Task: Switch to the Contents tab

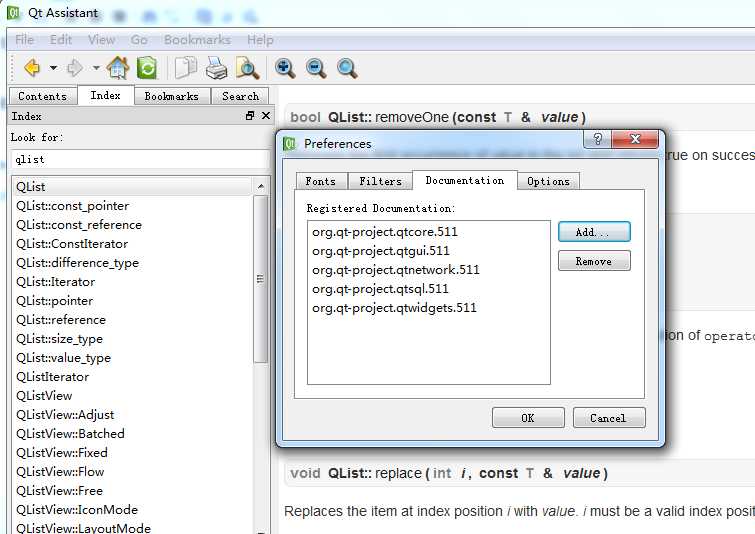Action: point(42,96)
